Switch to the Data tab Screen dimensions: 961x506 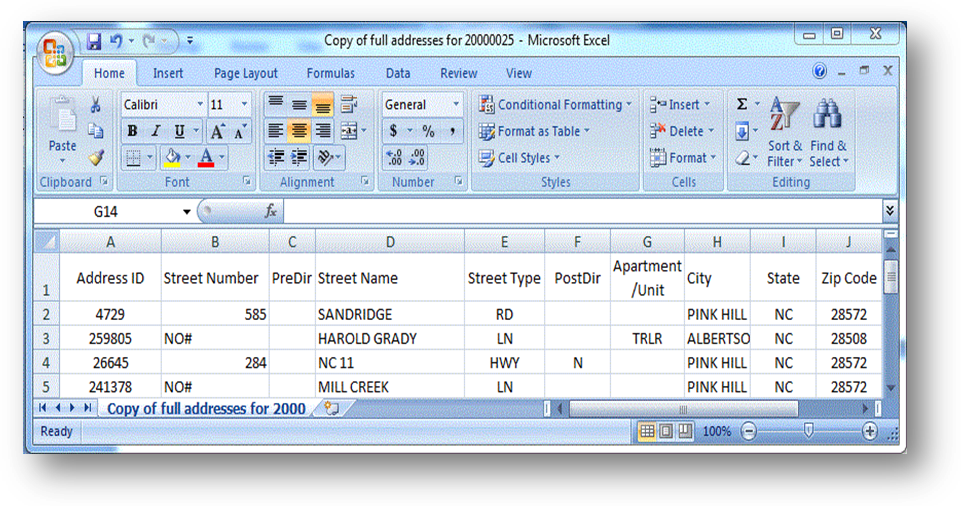pos(398,73)
